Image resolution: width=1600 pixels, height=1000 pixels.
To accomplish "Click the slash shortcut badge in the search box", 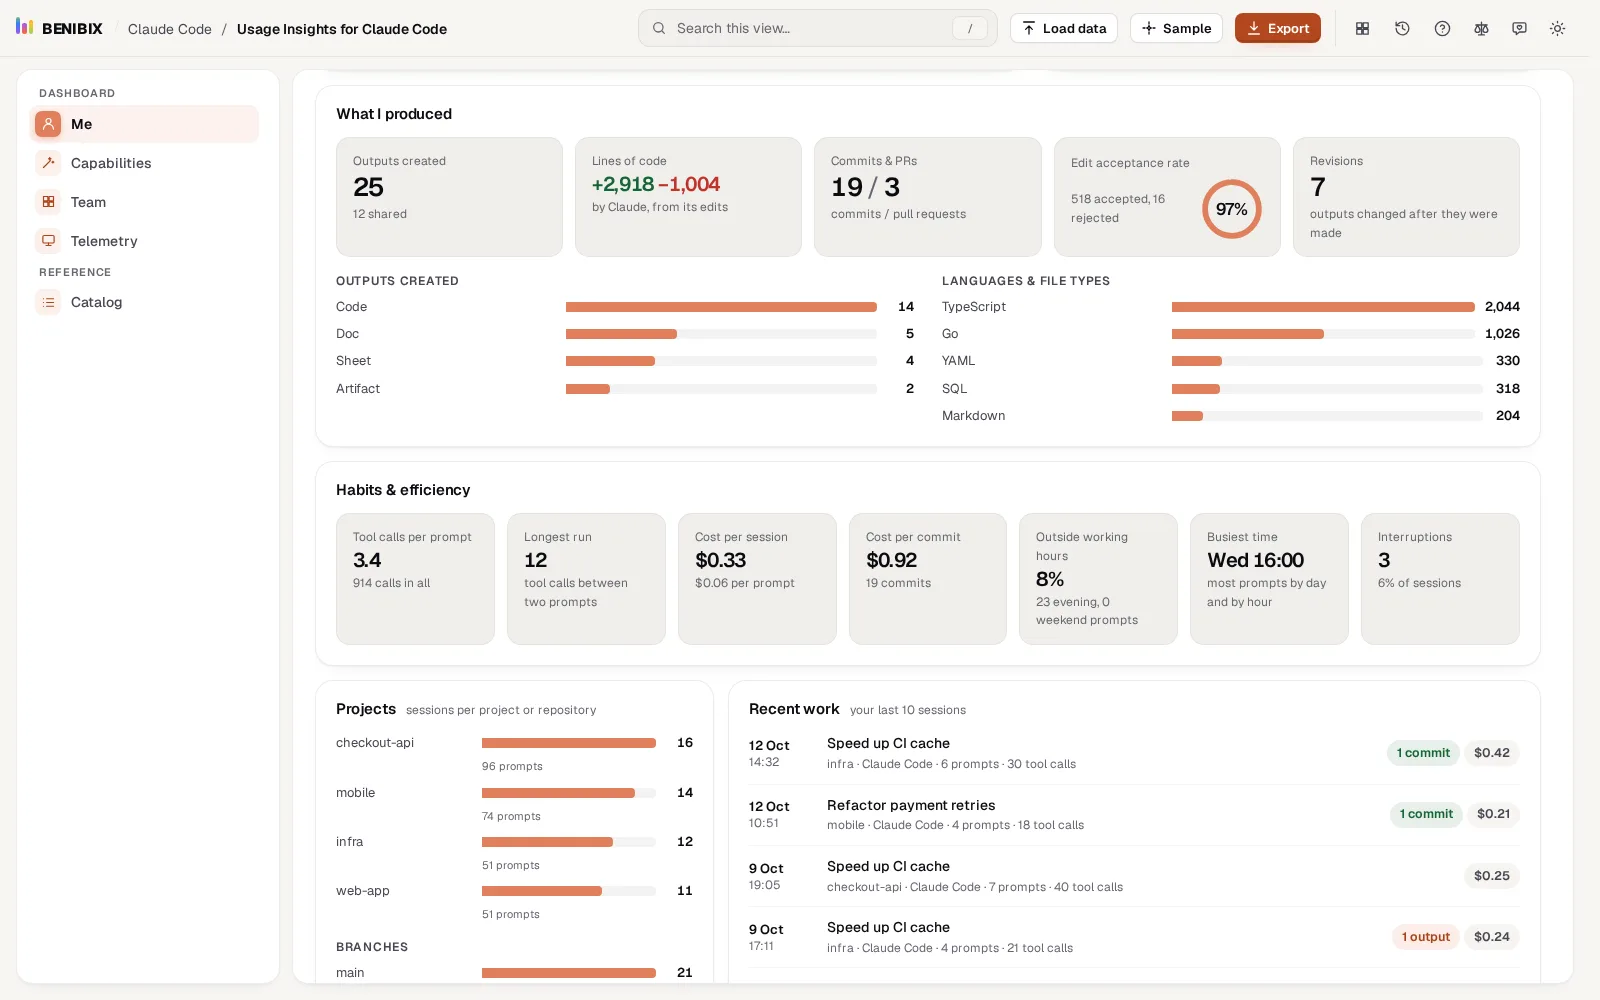I will (969, 29).
